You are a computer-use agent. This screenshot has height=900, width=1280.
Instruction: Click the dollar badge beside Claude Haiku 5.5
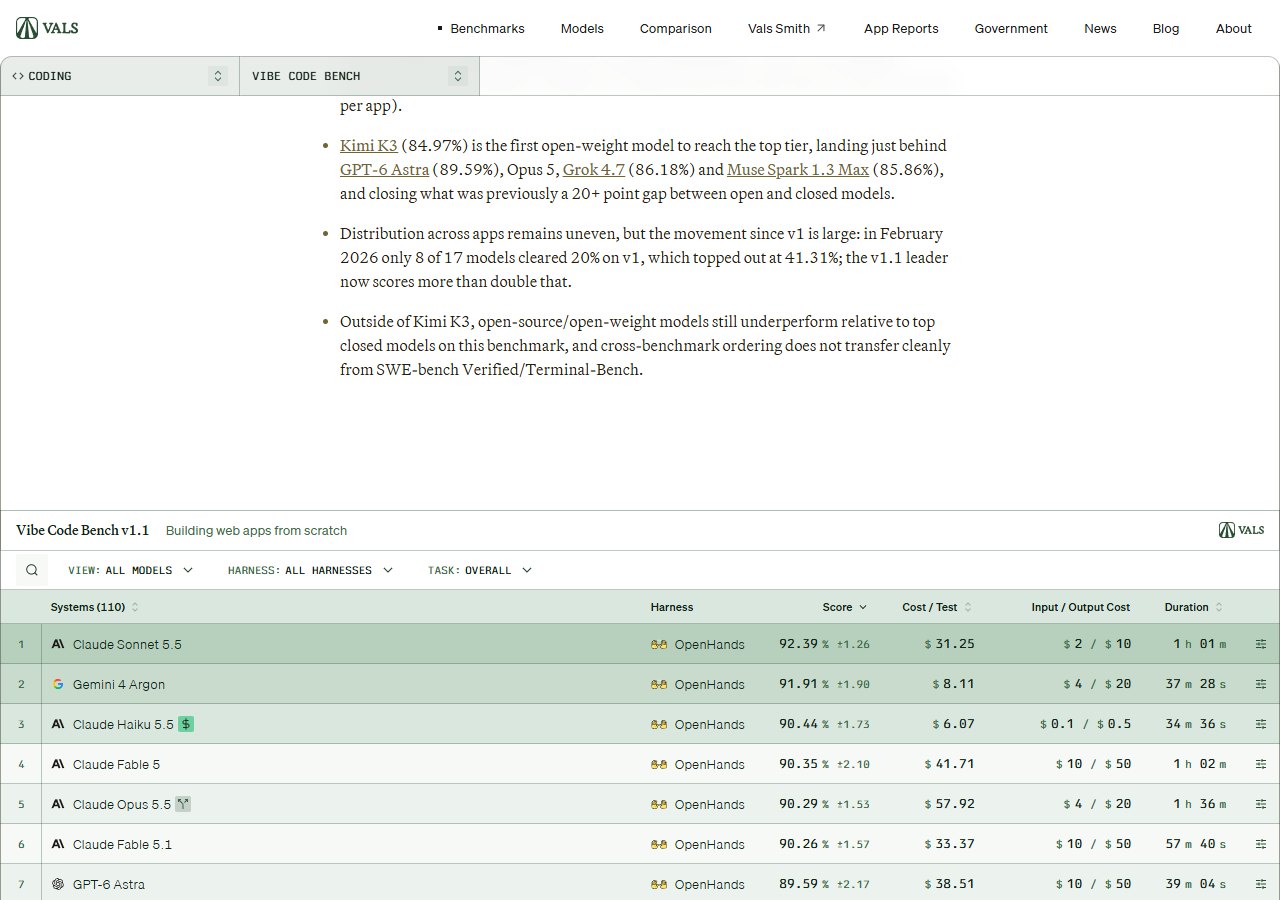pos(186,723)
